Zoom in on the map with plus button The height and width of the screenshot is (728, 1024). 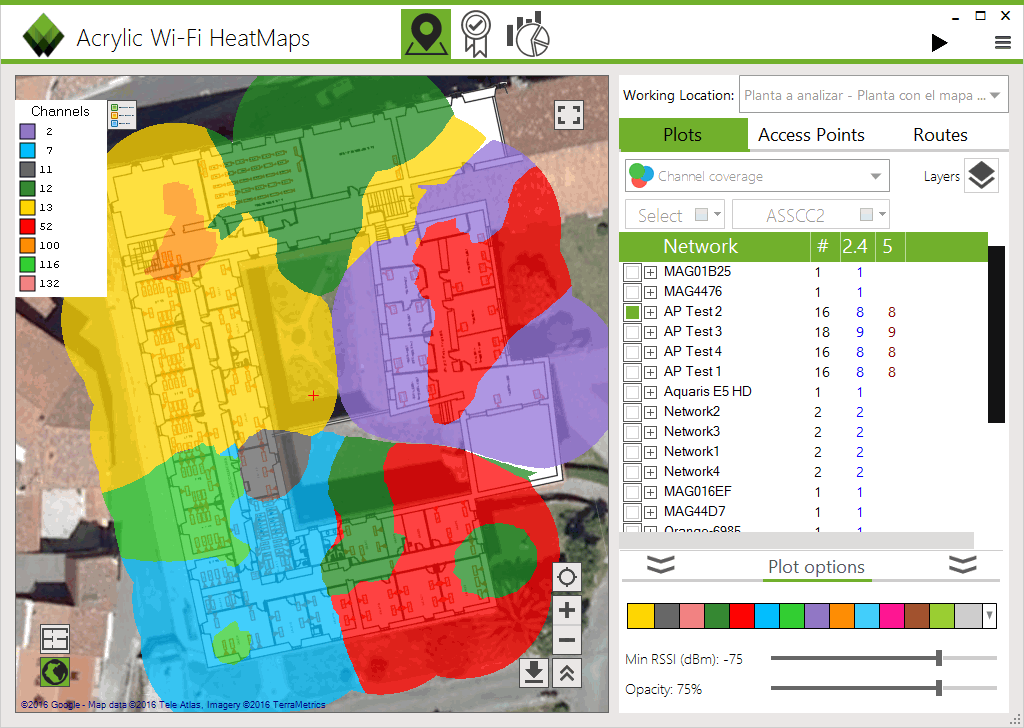567,610
